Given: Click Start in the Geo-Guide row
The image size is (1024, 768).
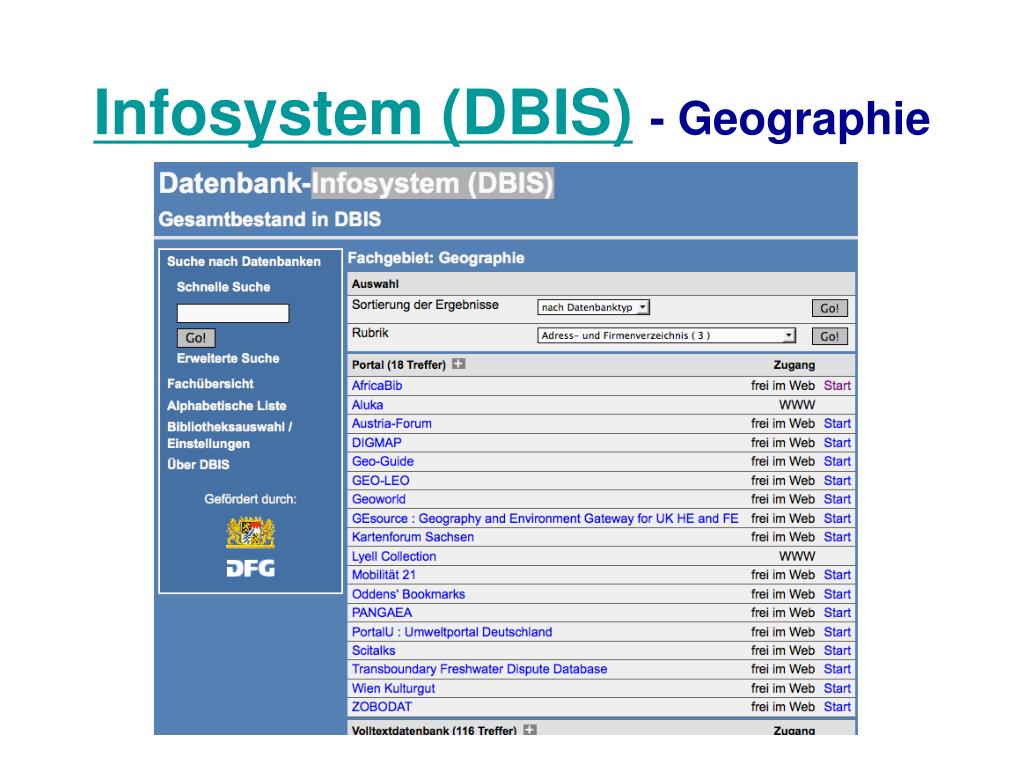Looking at the screenshot, I should 837,461.
